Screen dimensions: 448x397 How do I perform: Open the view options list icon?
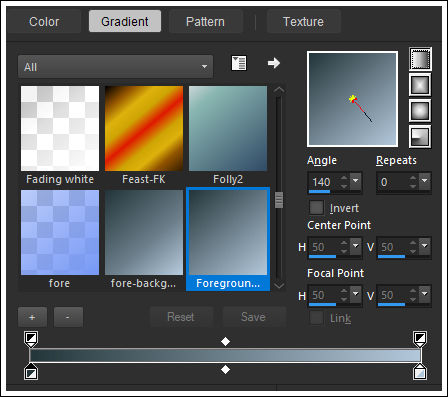tap(239, 63)
